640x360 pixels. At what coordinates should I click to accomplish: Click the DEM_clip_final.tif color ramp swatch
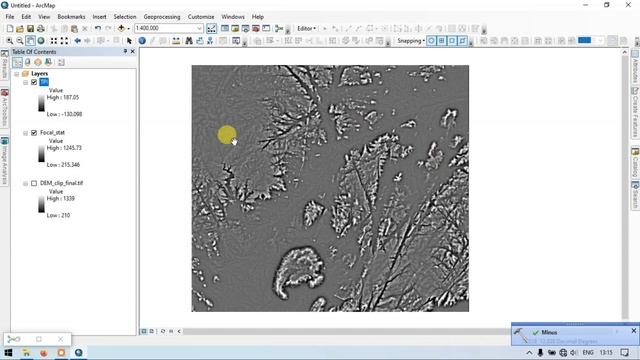coord(42,205)
